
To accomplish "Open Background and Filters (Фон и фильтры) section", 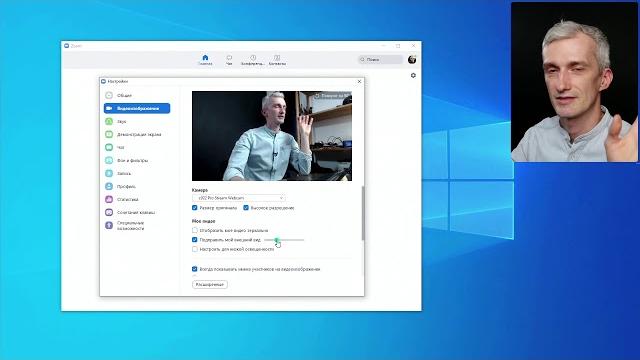I will click(x=132, y=160).
